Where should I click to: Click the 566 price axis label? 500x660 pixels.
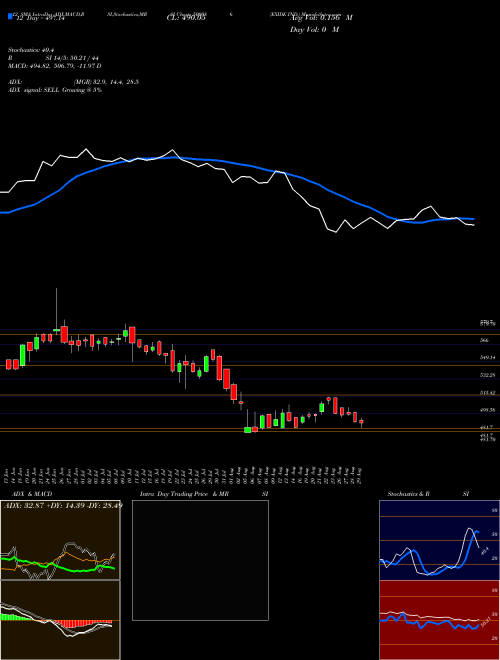[484, 340]
